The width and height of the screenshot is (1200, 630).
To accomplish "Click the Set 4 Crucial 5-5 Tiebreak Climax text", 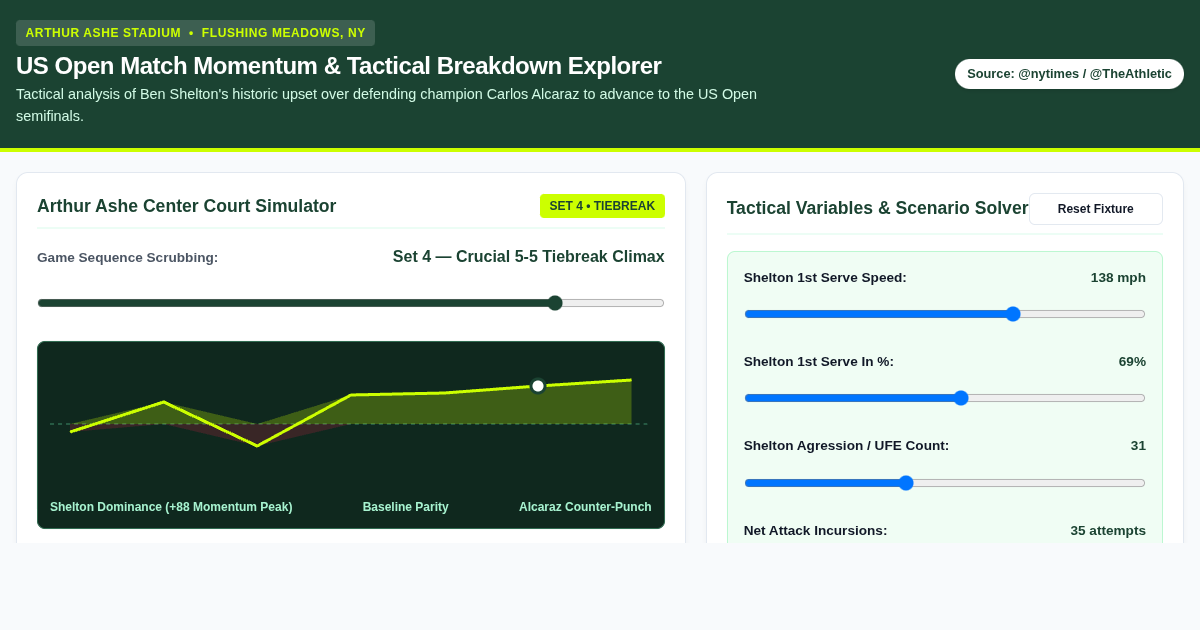I will [529, 257].
